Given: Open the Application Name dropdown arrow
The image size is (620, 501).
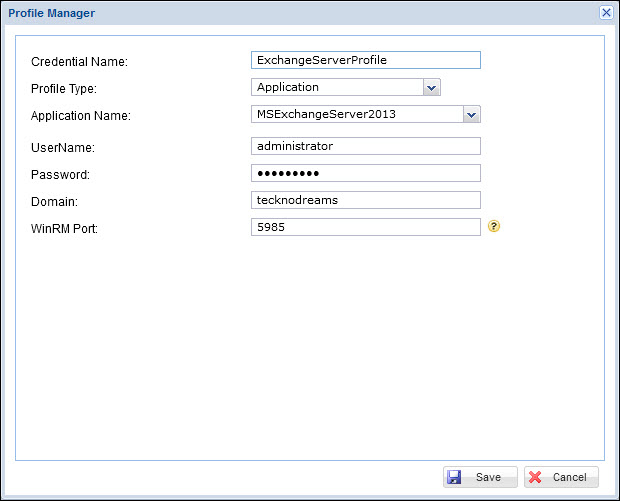Looking at the screenshot, I should (472, 115).
